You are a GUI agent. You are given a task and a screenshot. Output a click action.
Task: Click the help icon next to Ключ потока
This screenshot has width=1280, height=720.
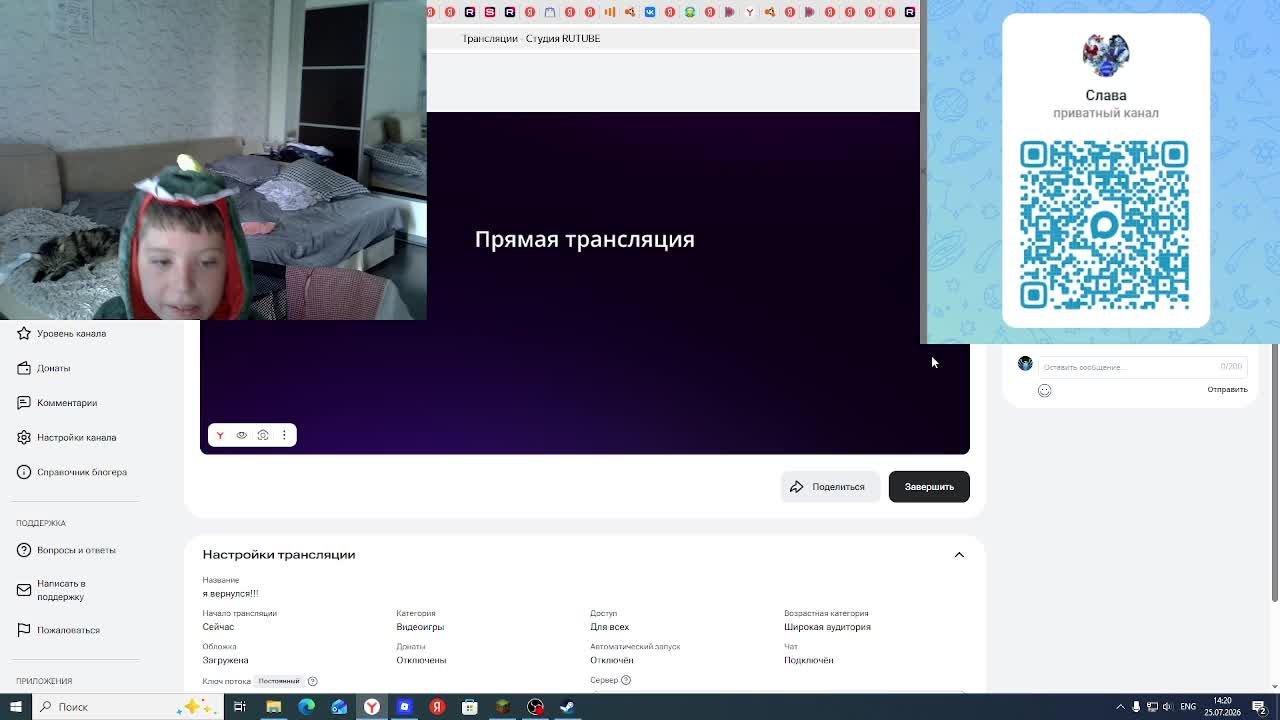pos(312,681)
